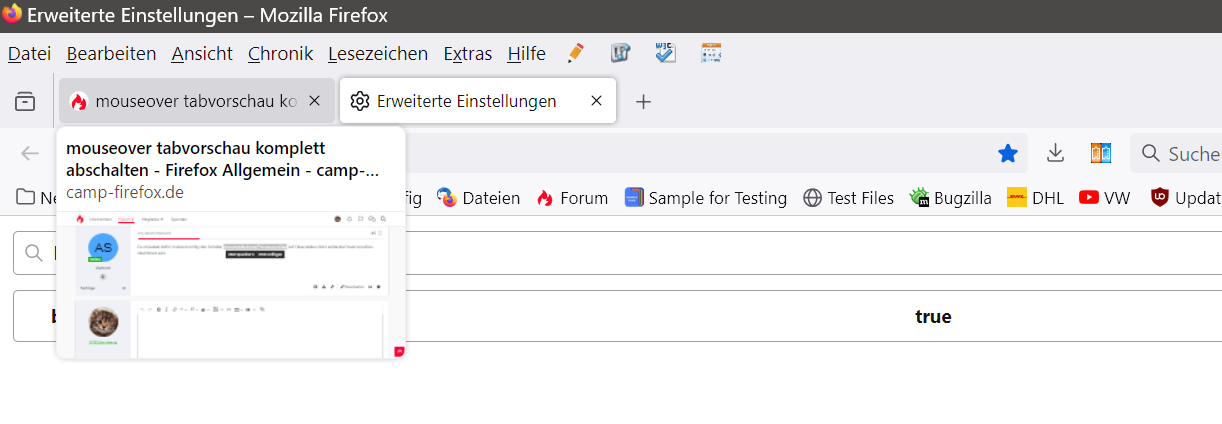The width and height of the screenshot is (1222, 424).
Task: Click the blue bookmark star icon
Action: tap(1008, 153)
